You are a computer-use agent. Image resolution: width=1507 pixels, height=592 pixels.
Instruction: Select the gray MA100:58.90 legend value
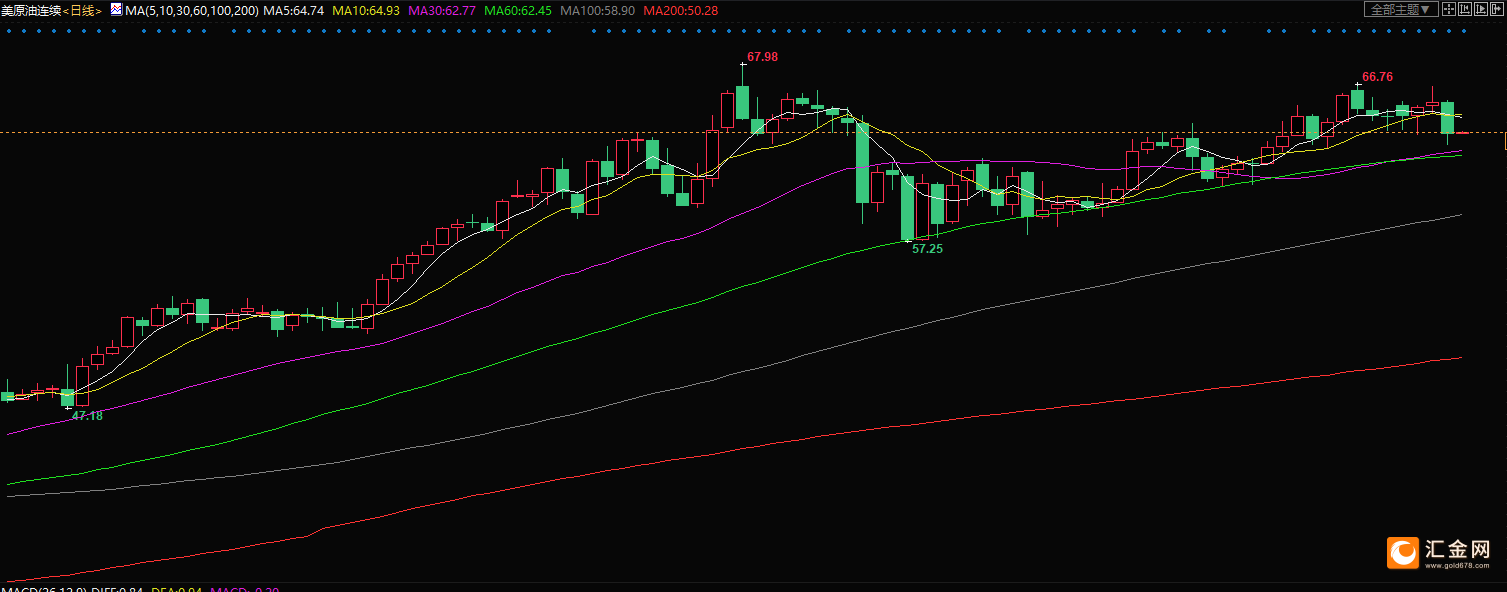(598, 10)
